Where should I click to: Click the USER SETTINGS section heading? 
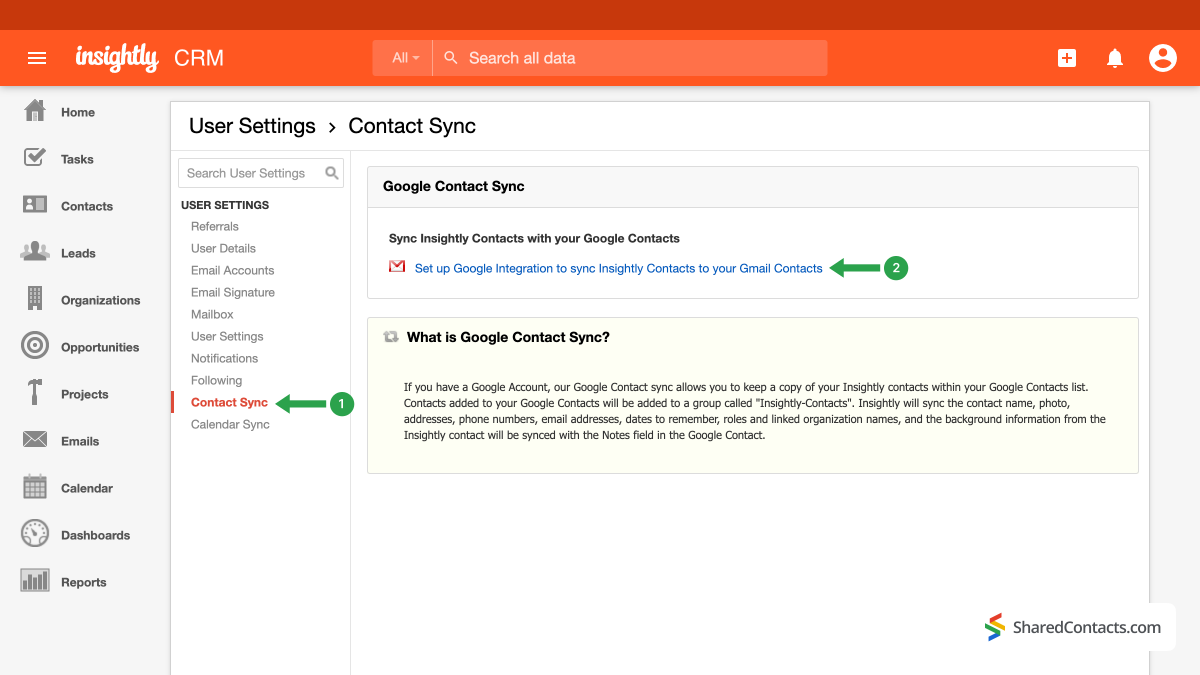pyautogui.click(x=225, y=205)
